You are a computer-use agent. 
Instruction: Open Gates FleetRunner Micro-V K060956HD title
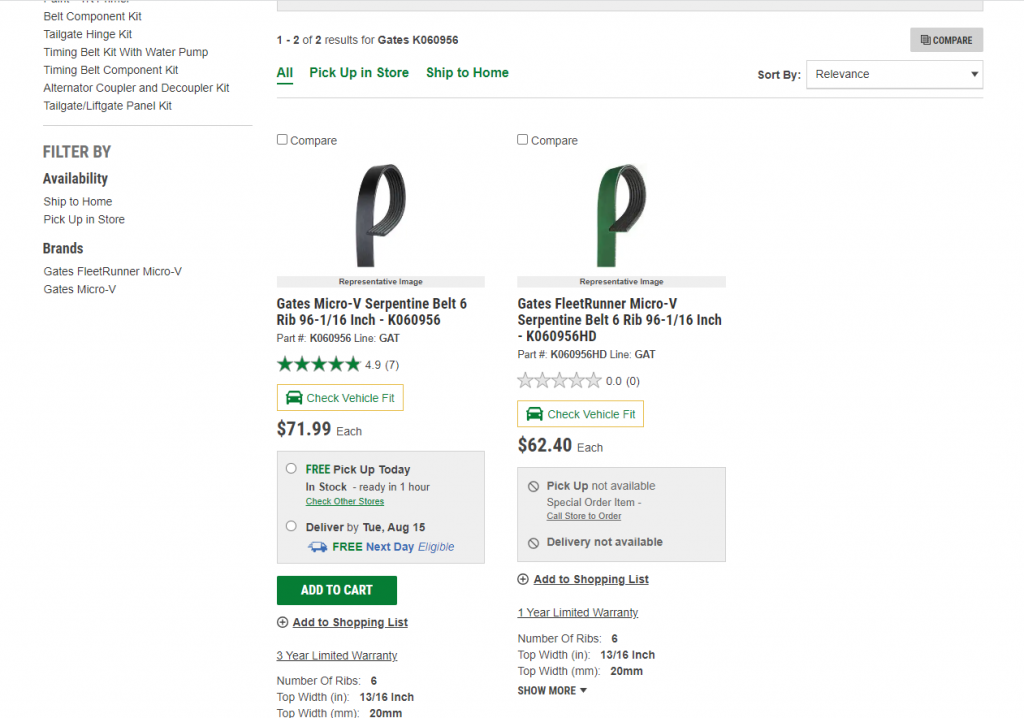(x=620, y=320)
